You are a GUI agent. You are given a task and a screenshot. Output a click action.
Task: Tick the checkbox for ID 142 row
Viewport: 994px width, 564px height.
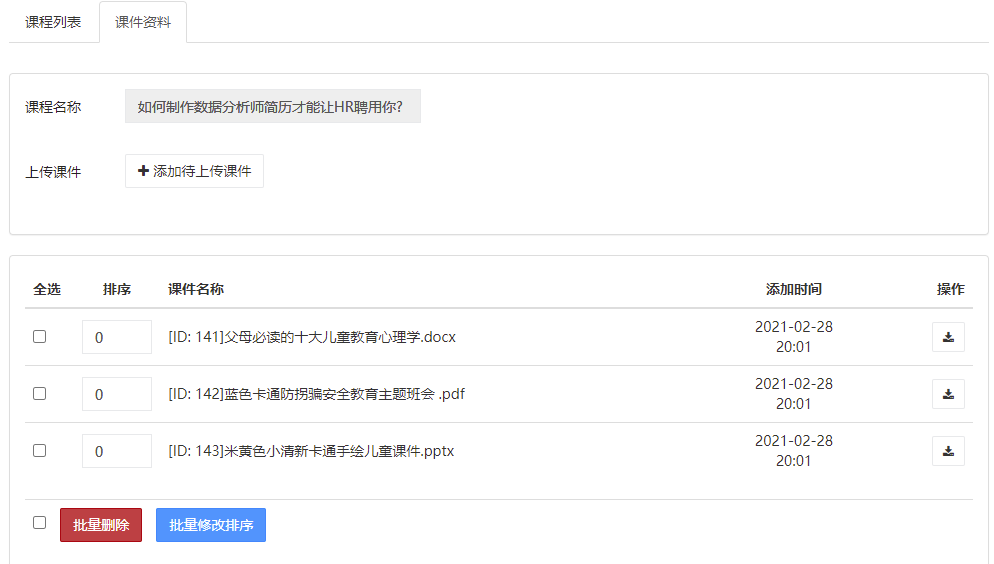pos(39,394)
